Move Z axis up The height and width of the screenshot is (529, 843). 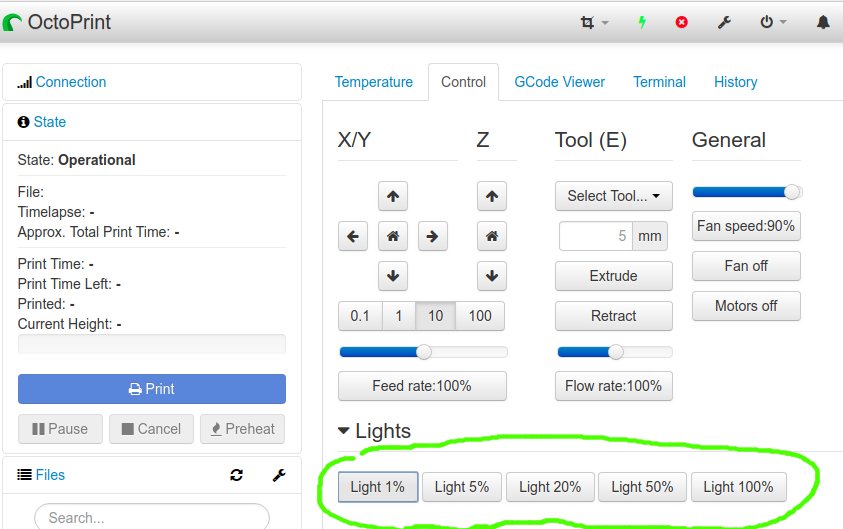tap(492, 196)
